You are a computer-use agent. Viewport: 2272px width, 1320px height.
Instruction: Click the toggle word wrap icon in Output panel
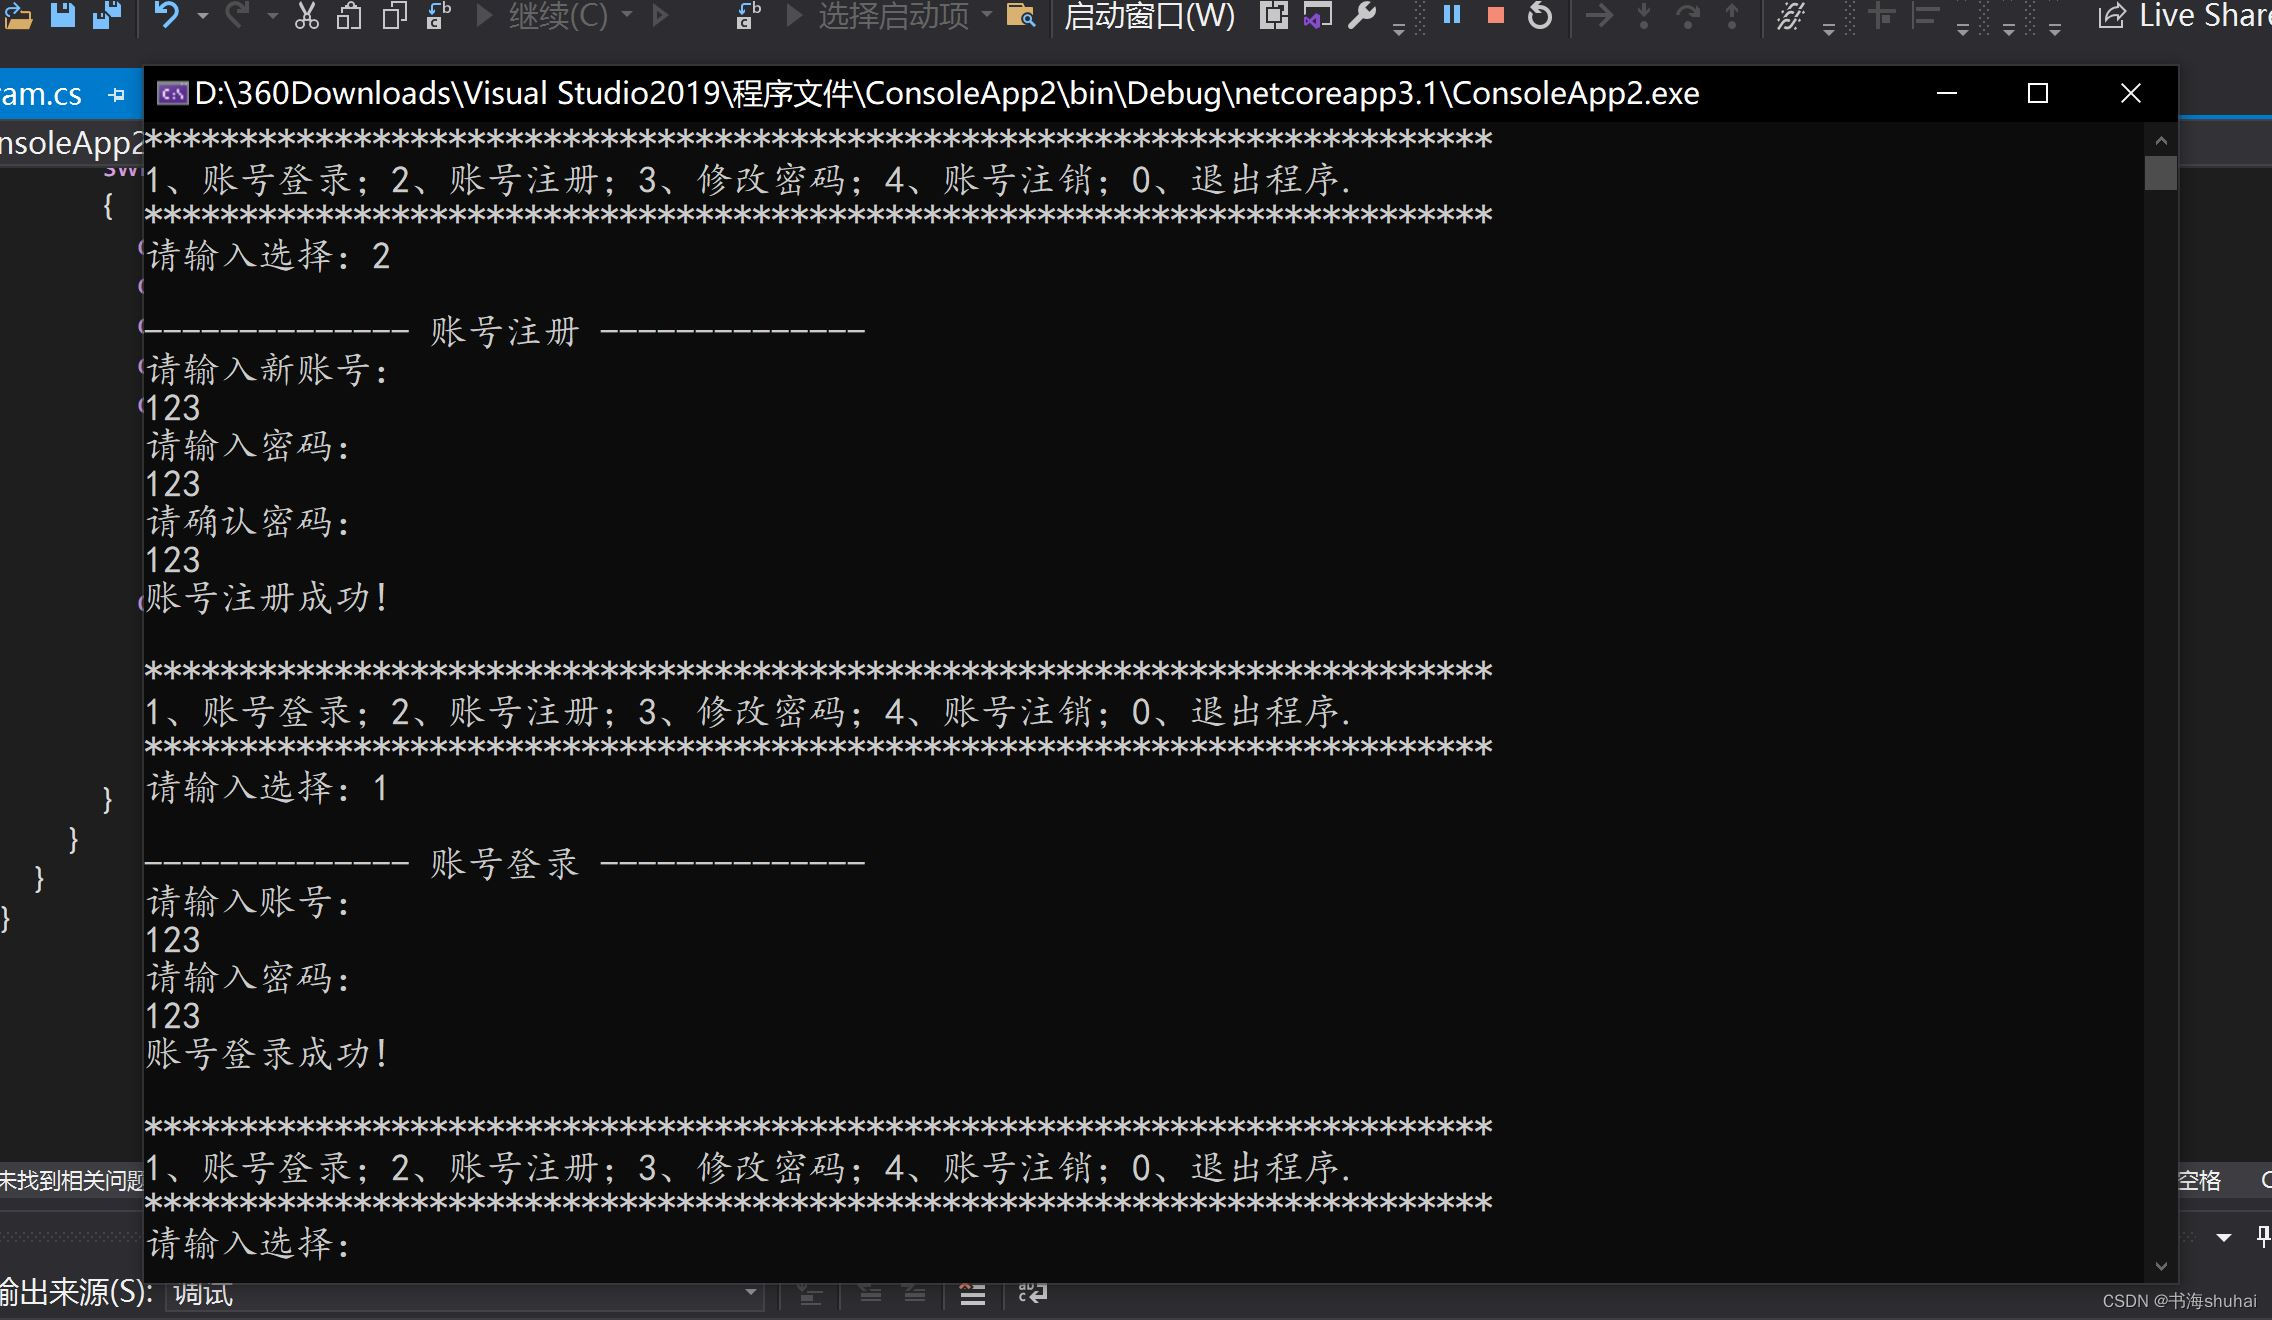click(x=1032, y=1294)
